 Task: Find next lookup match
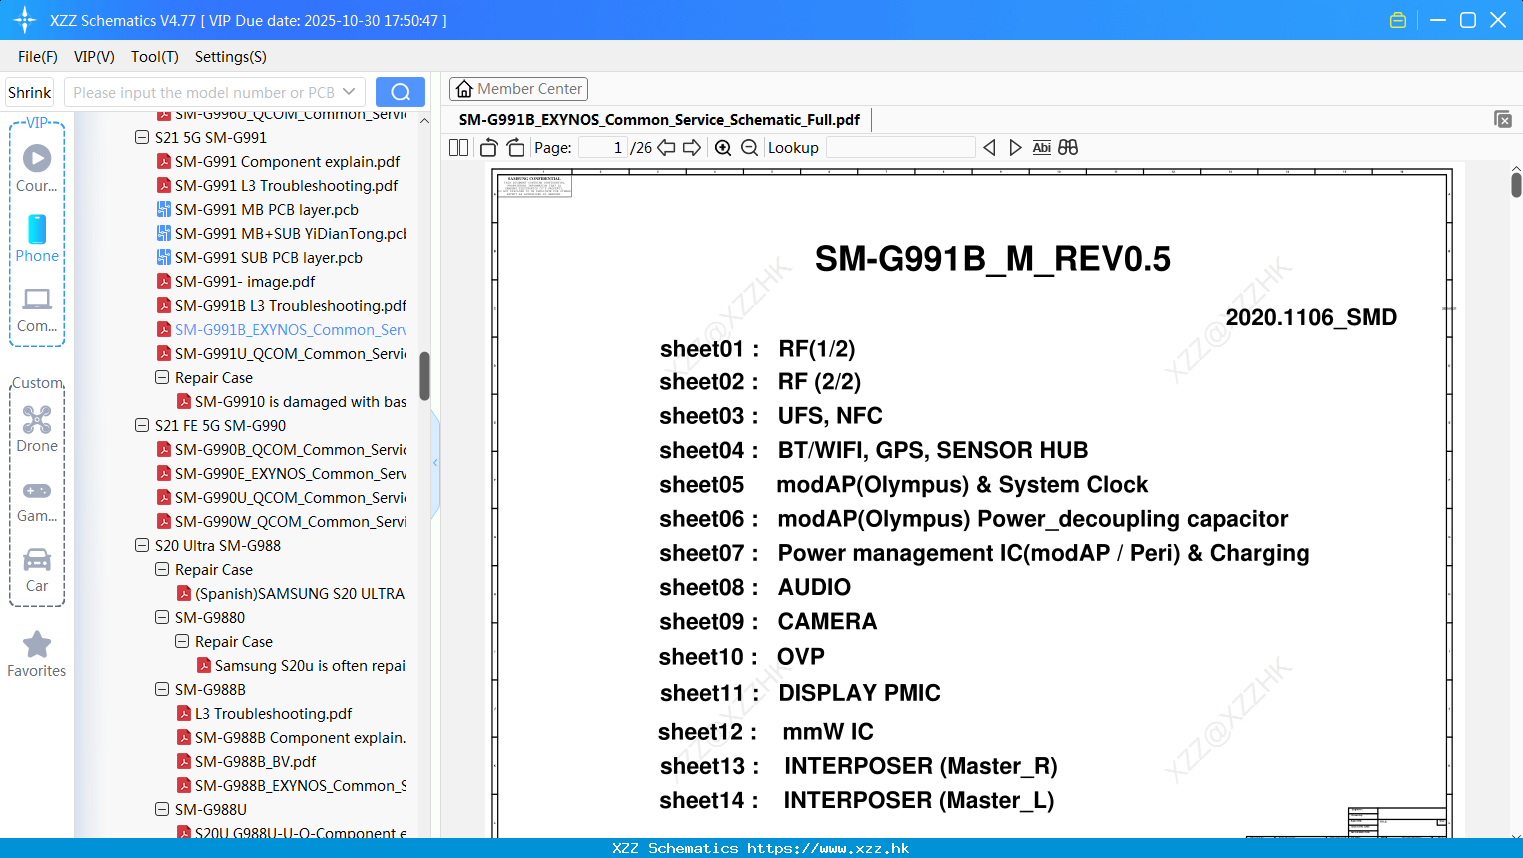pos(1015,147)
